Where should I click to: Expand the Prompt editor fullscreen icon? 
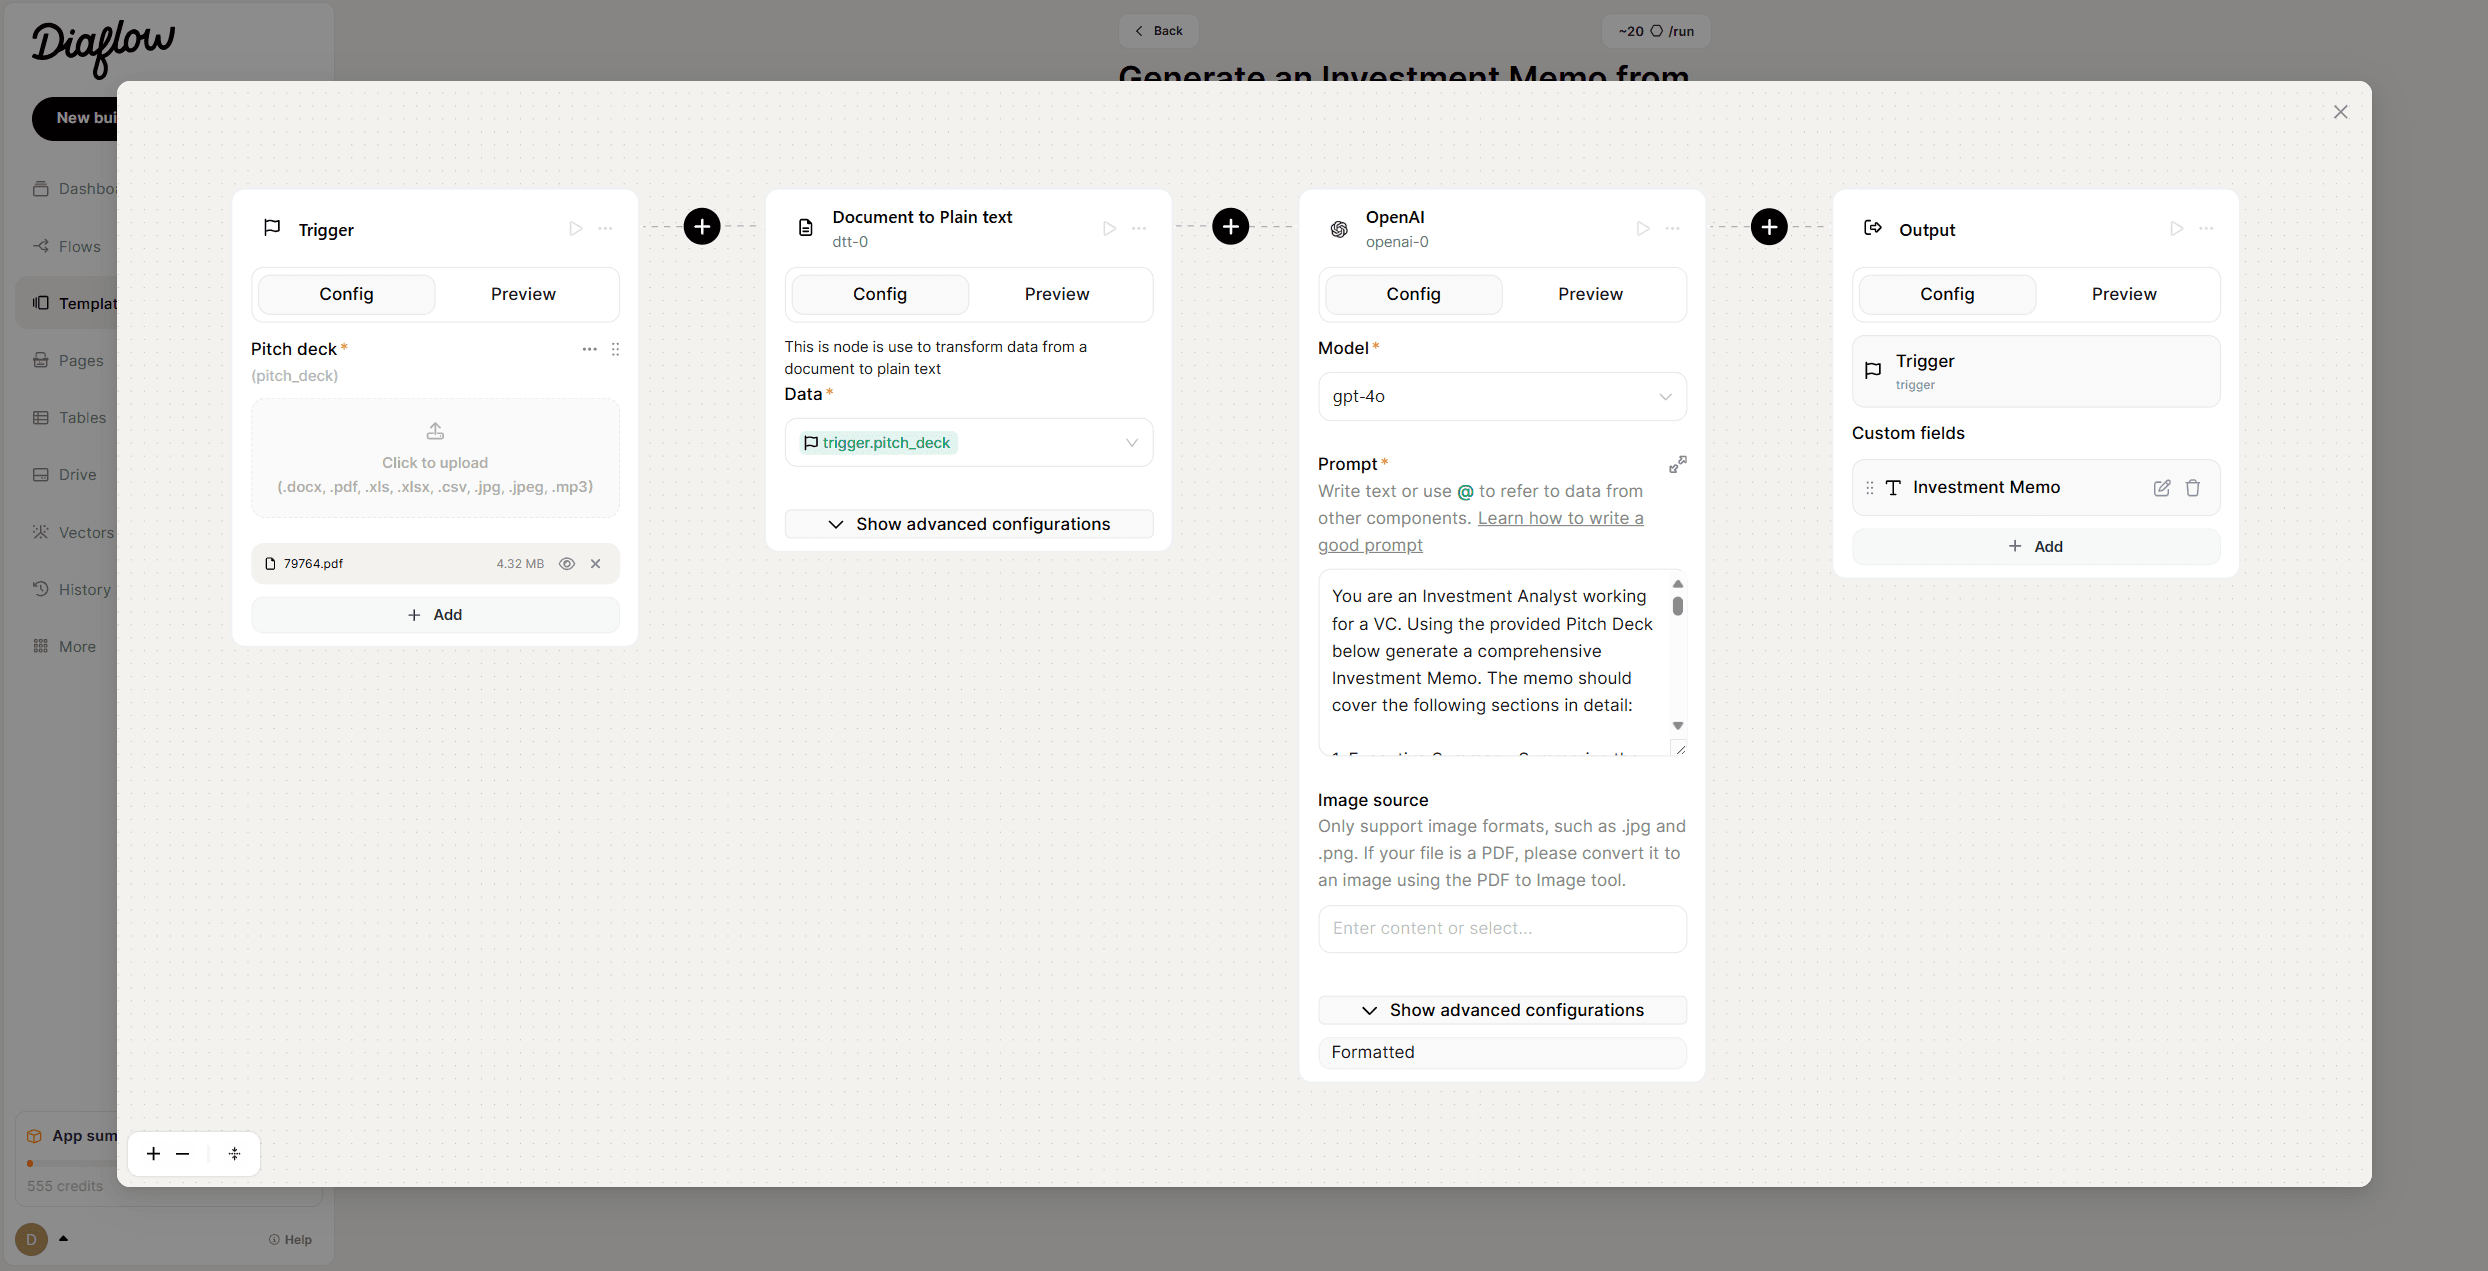(1677, 464)
